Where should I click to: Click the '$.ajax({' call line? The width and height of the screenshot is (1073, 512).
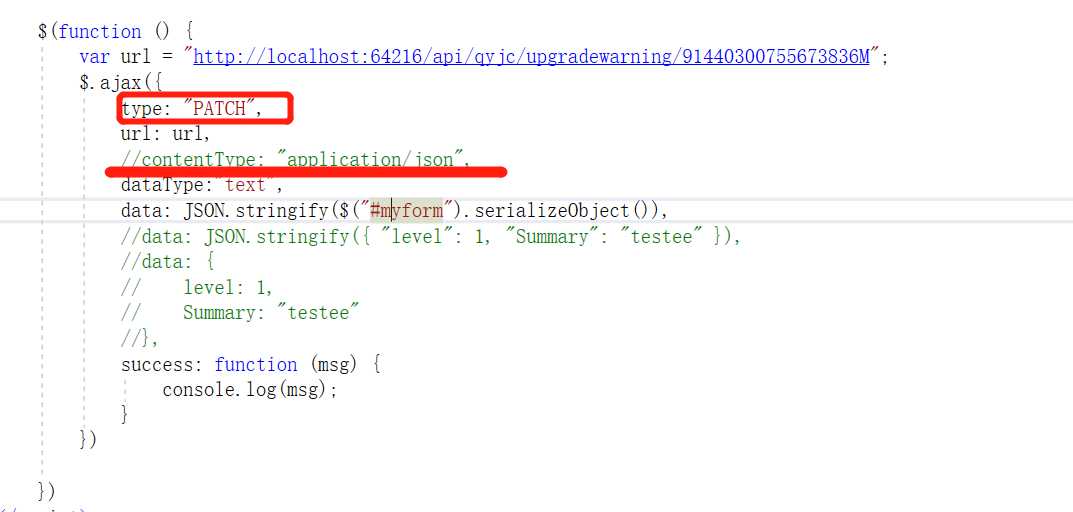(x=120, y=83)
